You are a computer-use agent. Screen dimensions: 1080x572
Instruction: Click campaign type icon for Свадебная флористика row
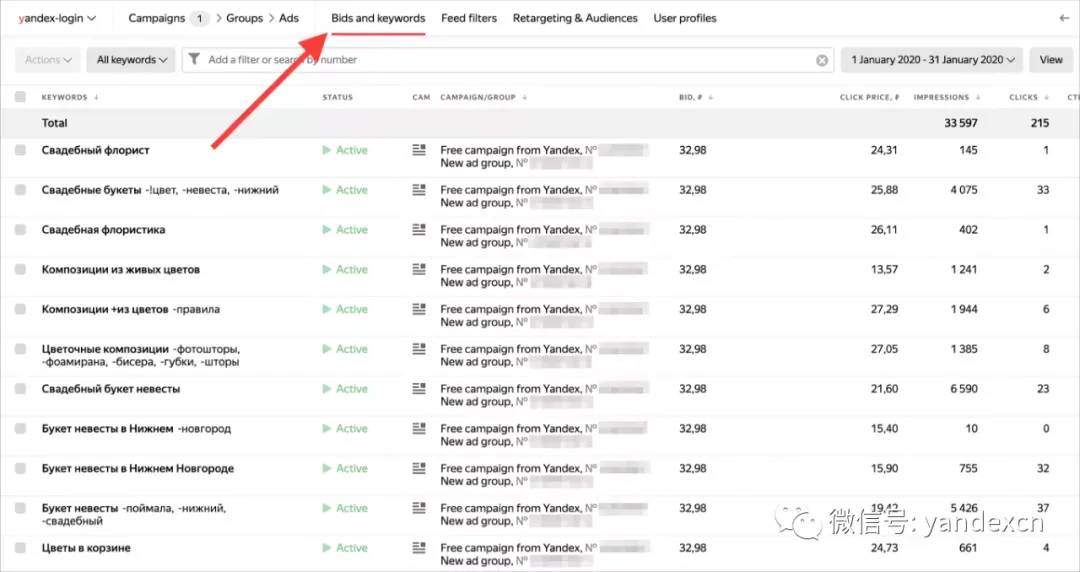tap(419, 229)
